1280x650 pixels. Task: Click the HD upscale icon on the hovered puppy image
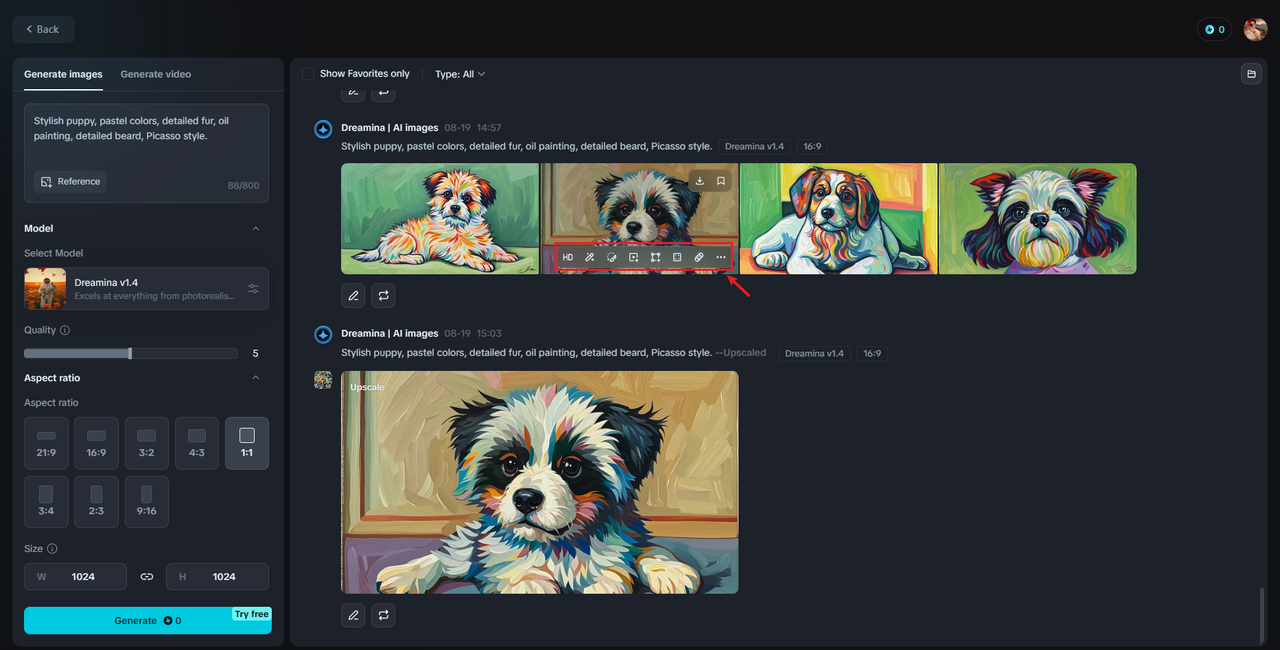tap(568, 257)
